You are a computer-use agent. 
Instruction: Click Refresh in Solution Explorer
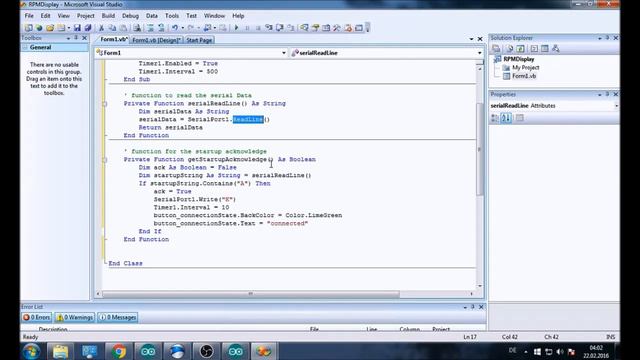point(520,49)
